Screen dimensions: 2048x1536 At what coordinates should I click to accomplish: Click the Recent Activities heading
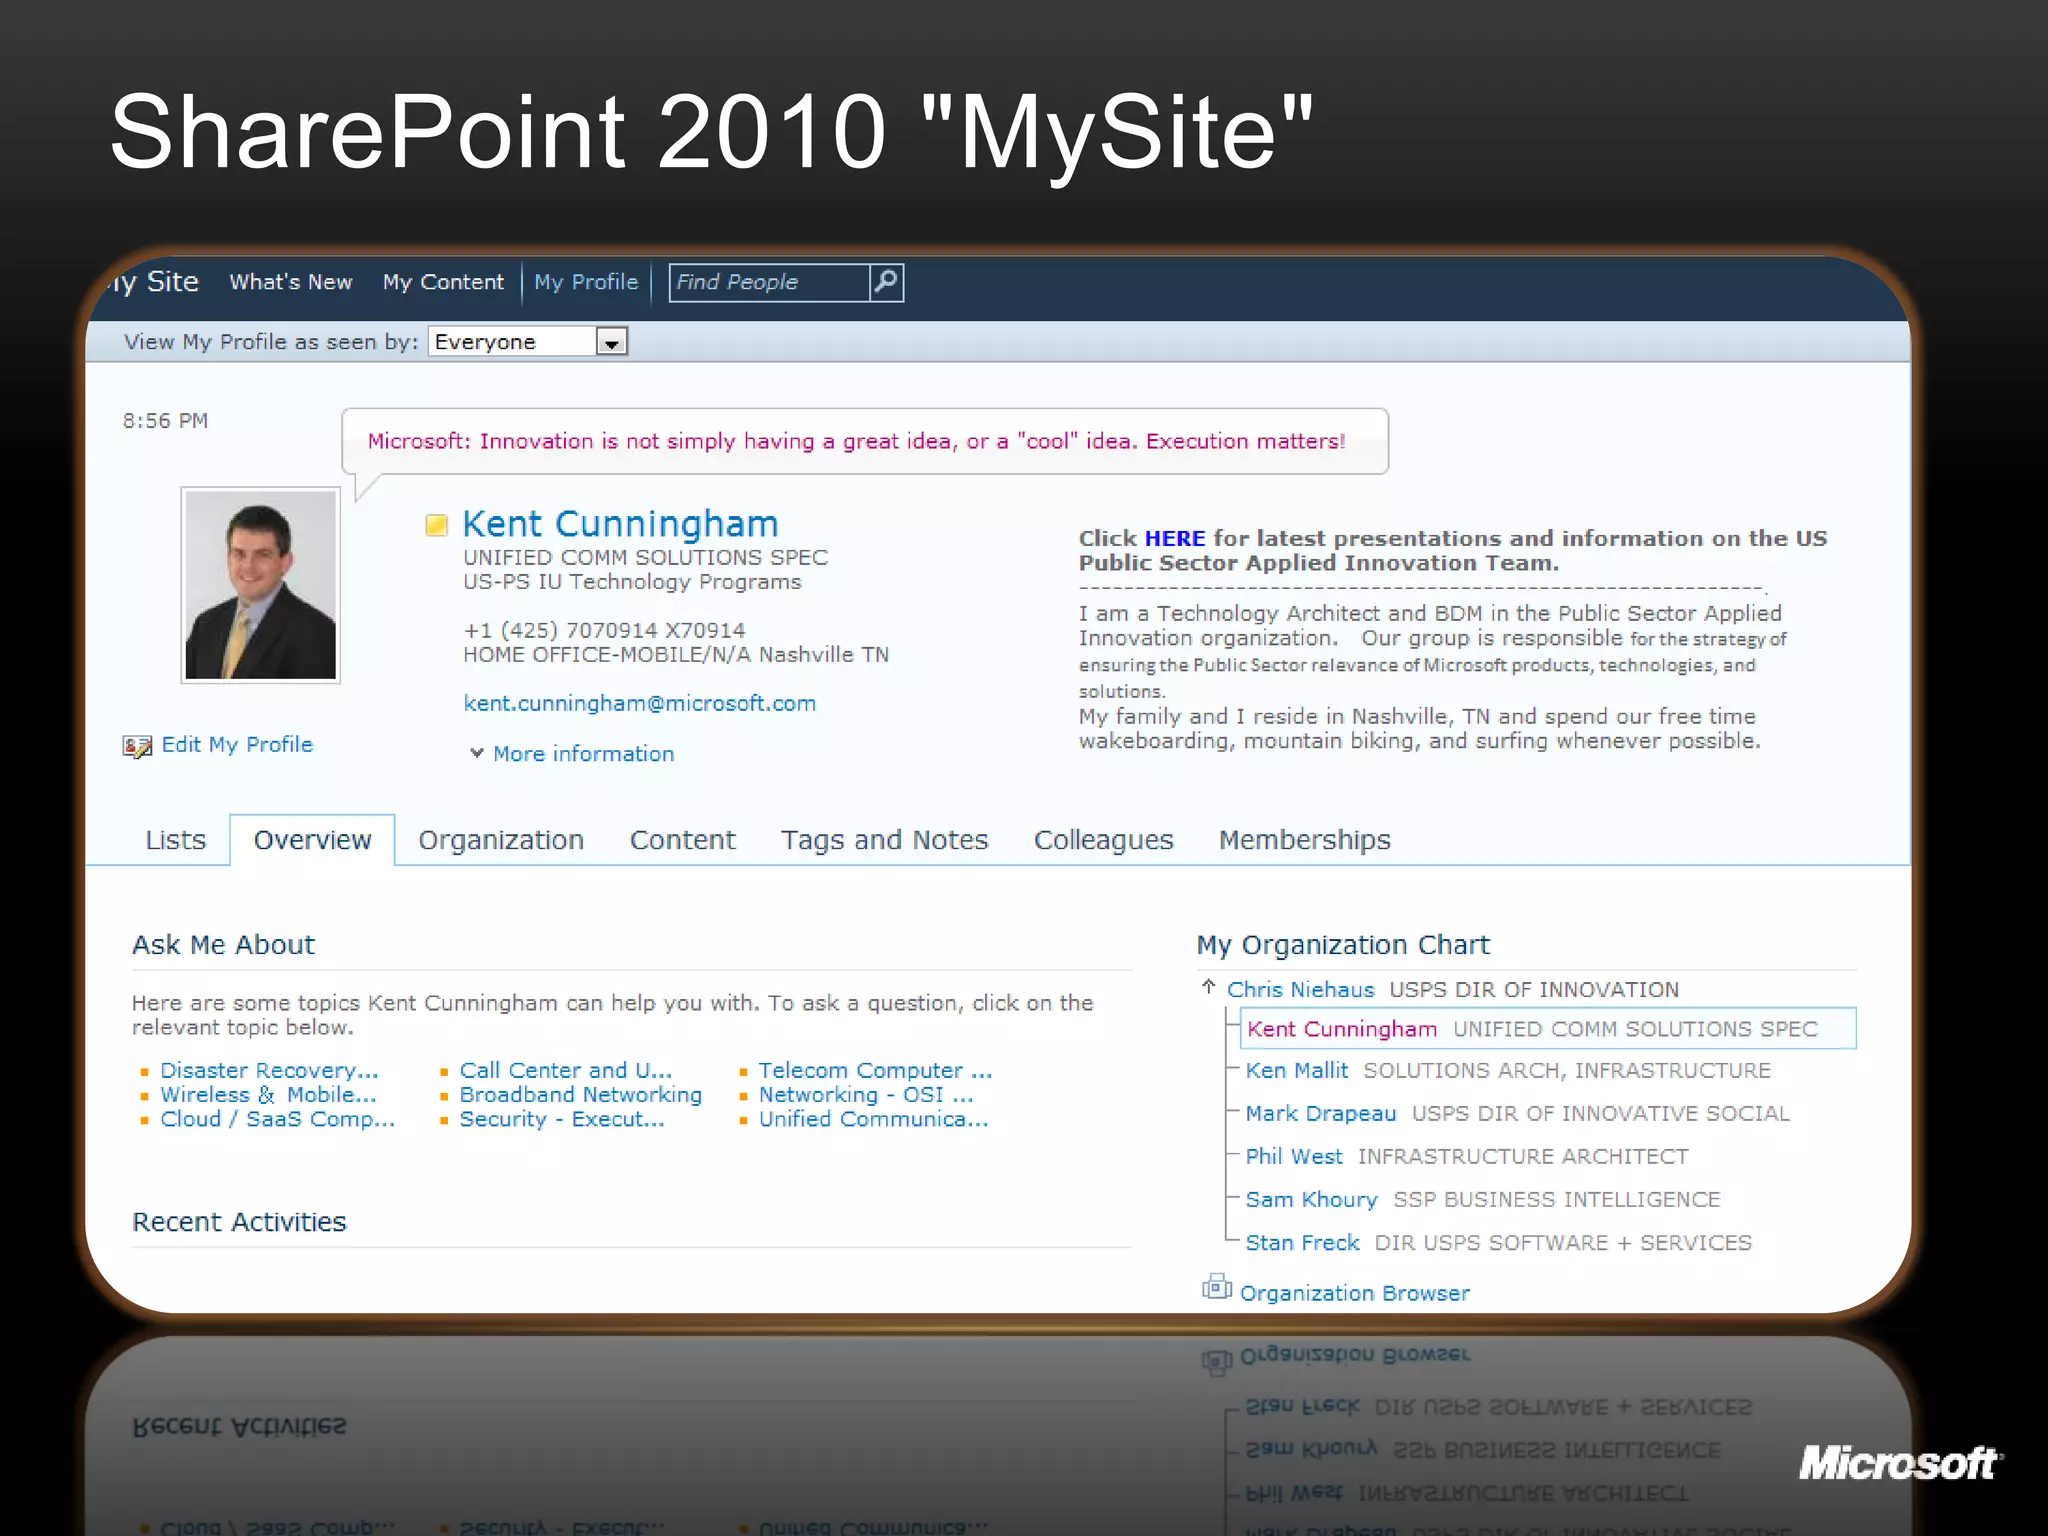pos(239,1222)
